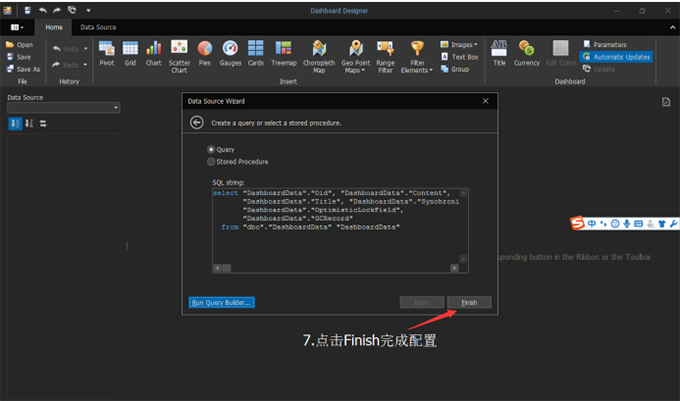Switch to the Data Source ribbon tab
The height and width of the screenshot is (401, 680).
(x=97, y=28)
